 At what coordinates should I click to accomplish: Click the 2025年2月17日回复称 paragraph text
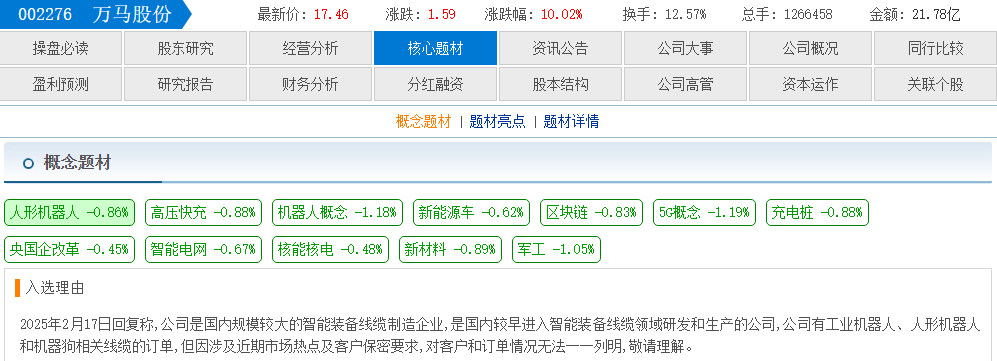click(x=500, y=336)
